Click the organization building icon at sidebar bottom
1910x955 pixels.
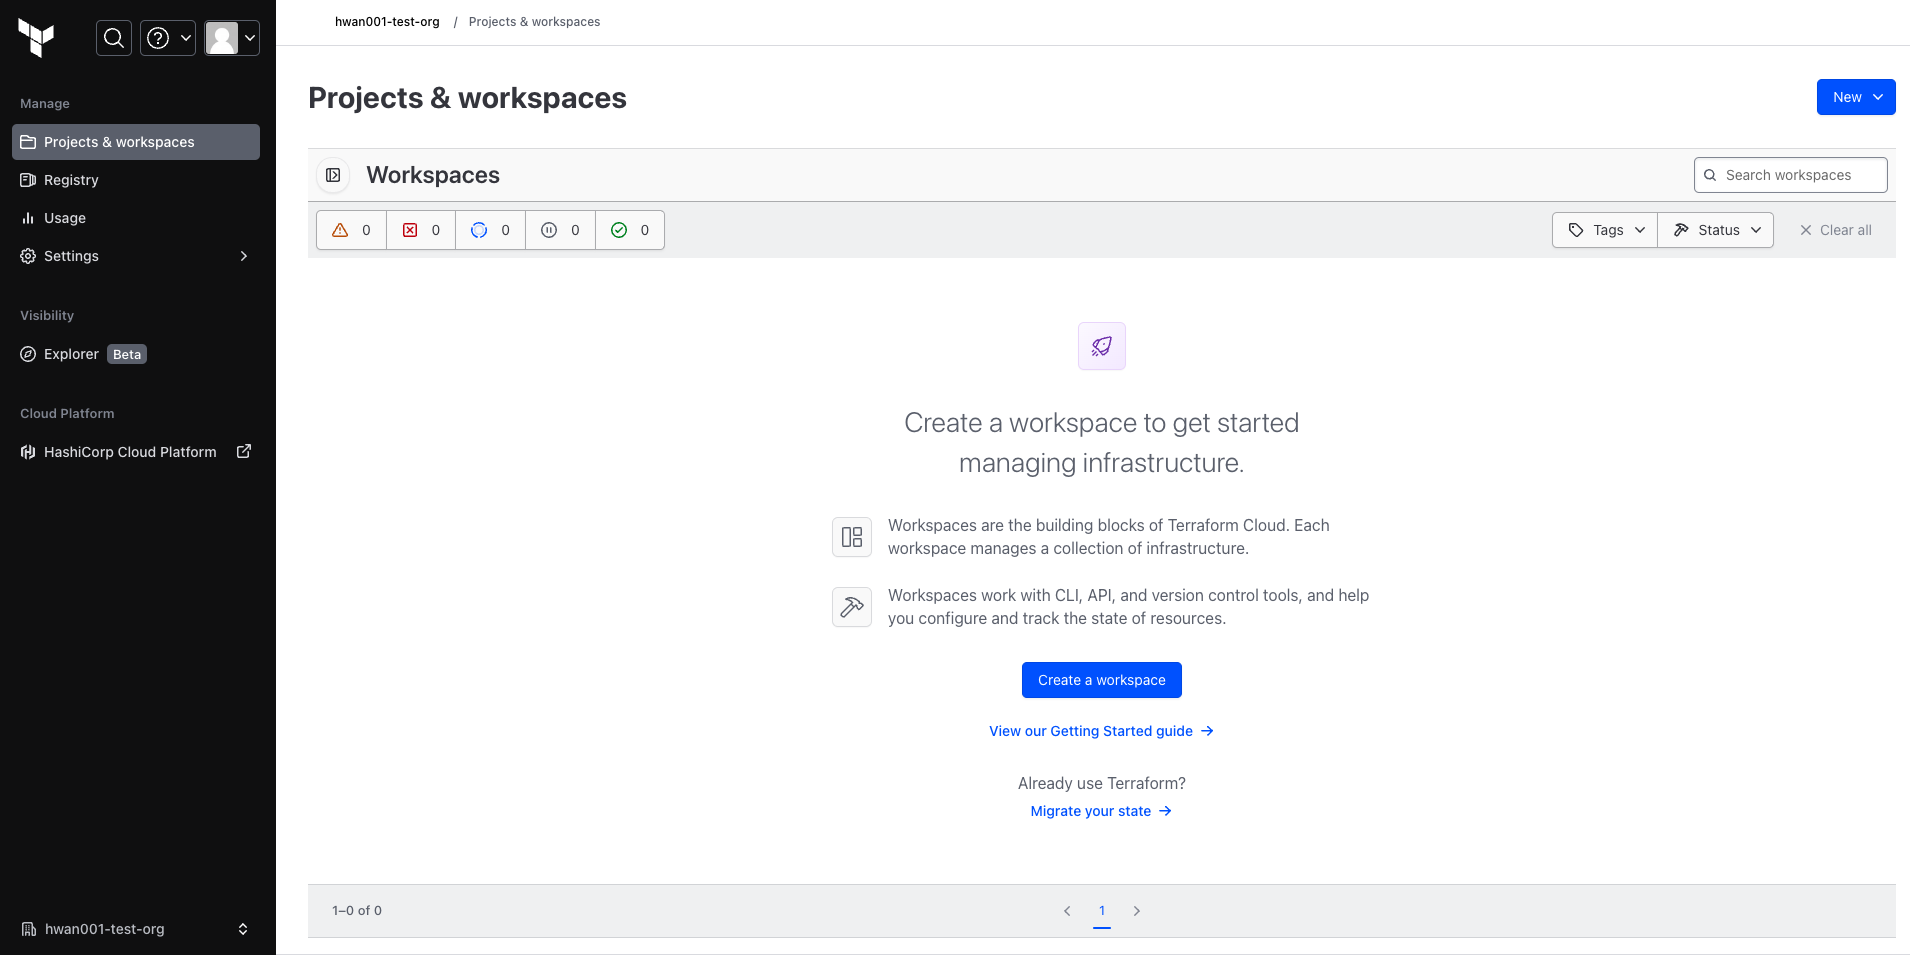29,929
